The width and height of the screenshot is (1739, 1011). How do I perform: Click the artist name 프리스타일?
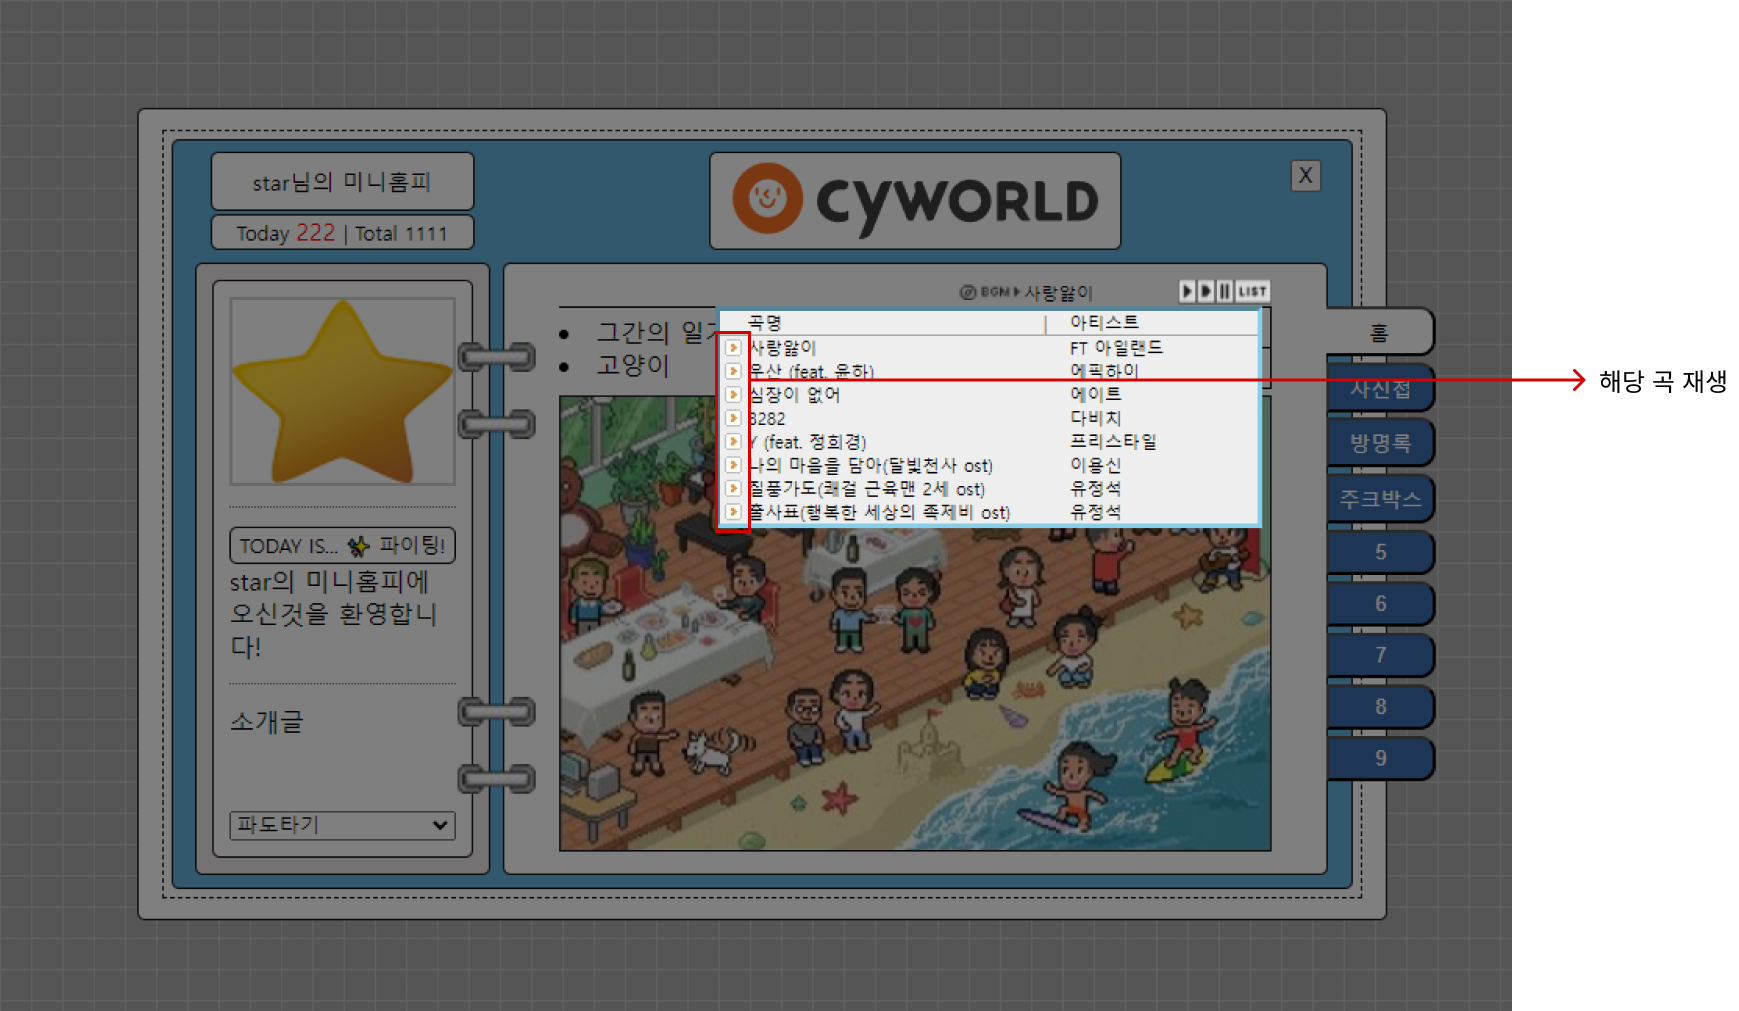pos(1113,441)
